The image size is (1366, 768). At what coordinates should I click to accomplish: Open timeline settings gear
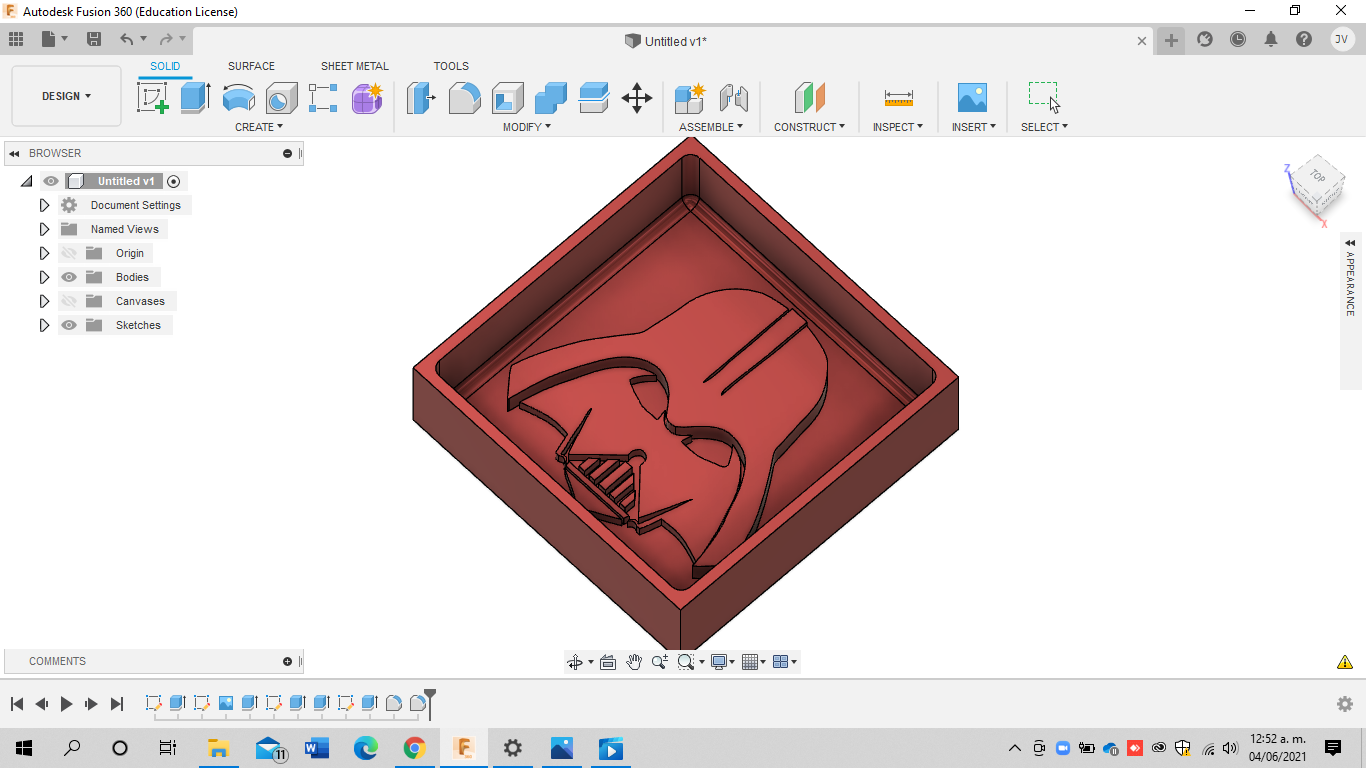(1345, 704)
